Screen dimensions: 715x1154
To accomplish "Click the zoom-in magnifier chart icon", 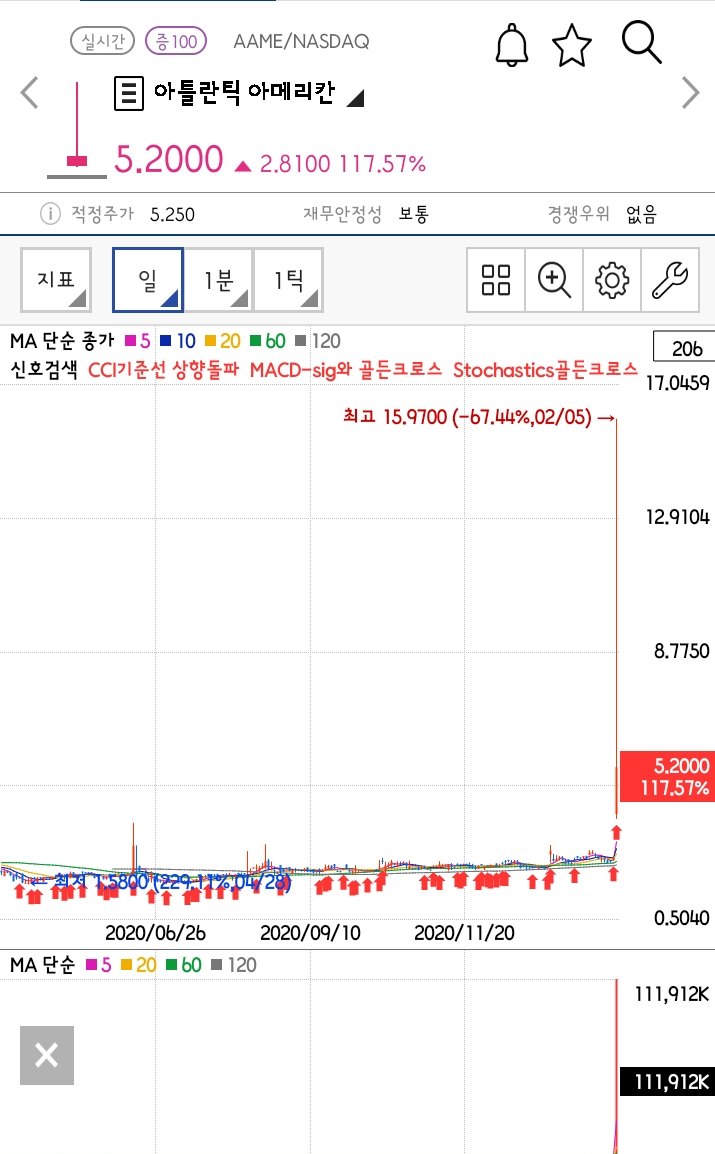I will [x=554, y=280].
